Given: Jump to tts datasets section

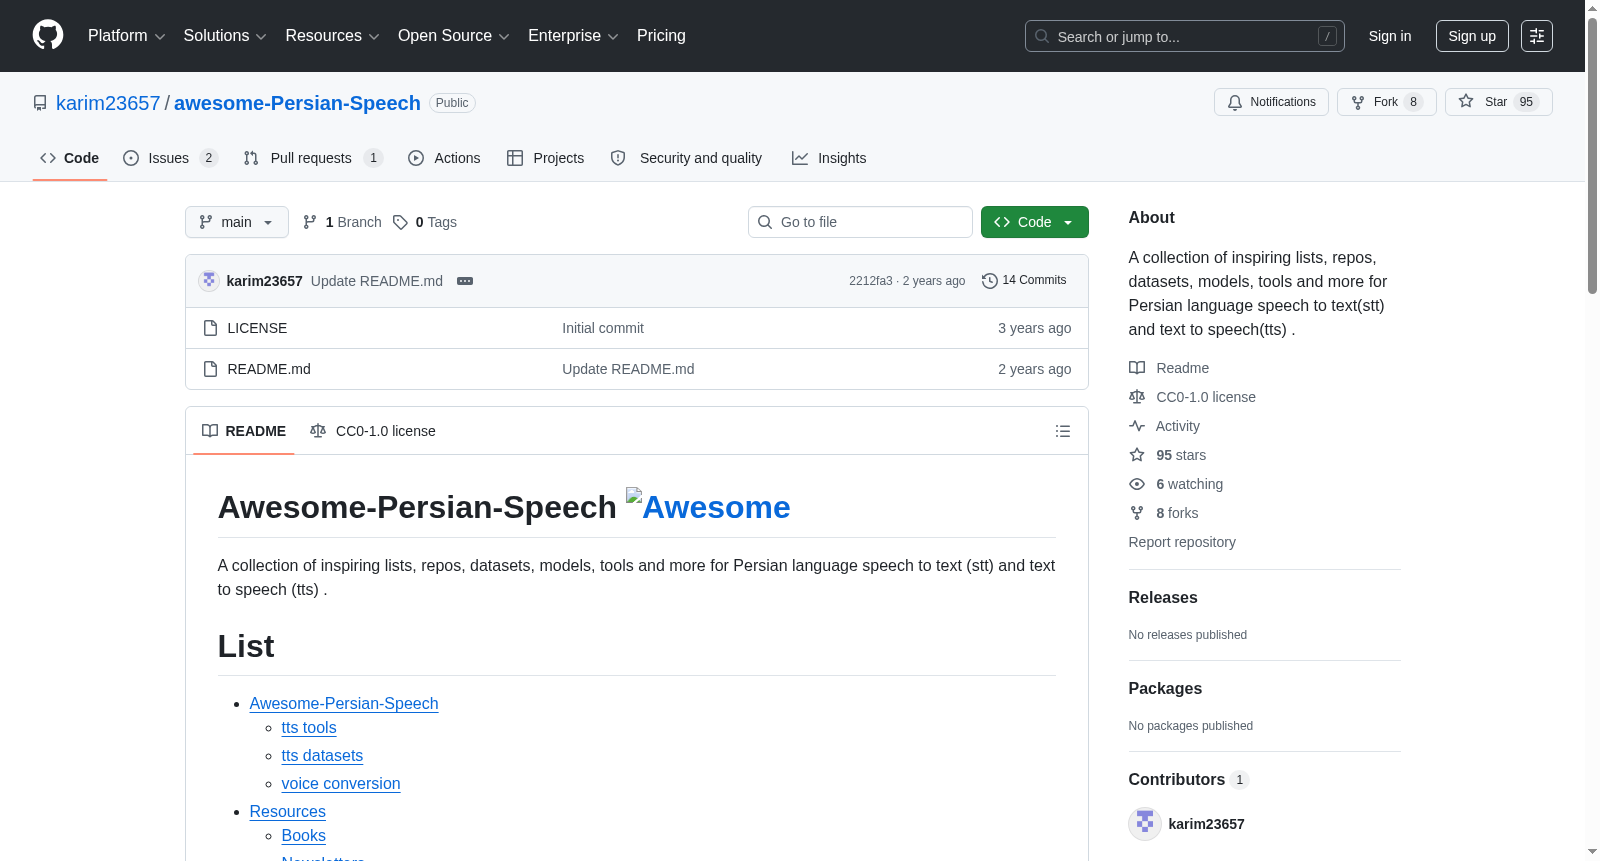Looking at the screenshot, I should pos(322,756).
